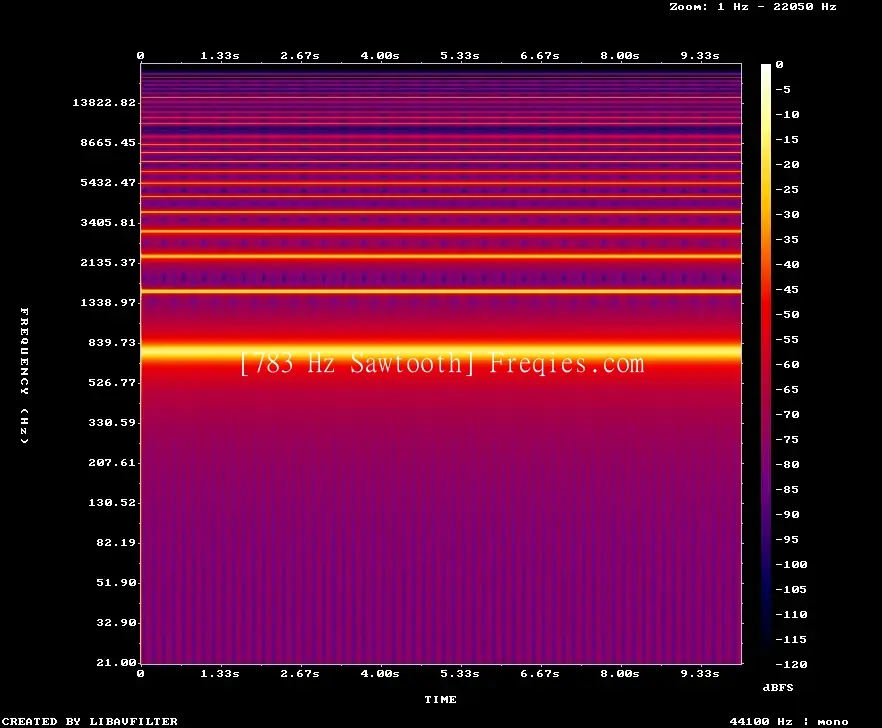
Task: Select the -80 dBFS scale value
Action: pyautogui.click(x=787, y=464)
